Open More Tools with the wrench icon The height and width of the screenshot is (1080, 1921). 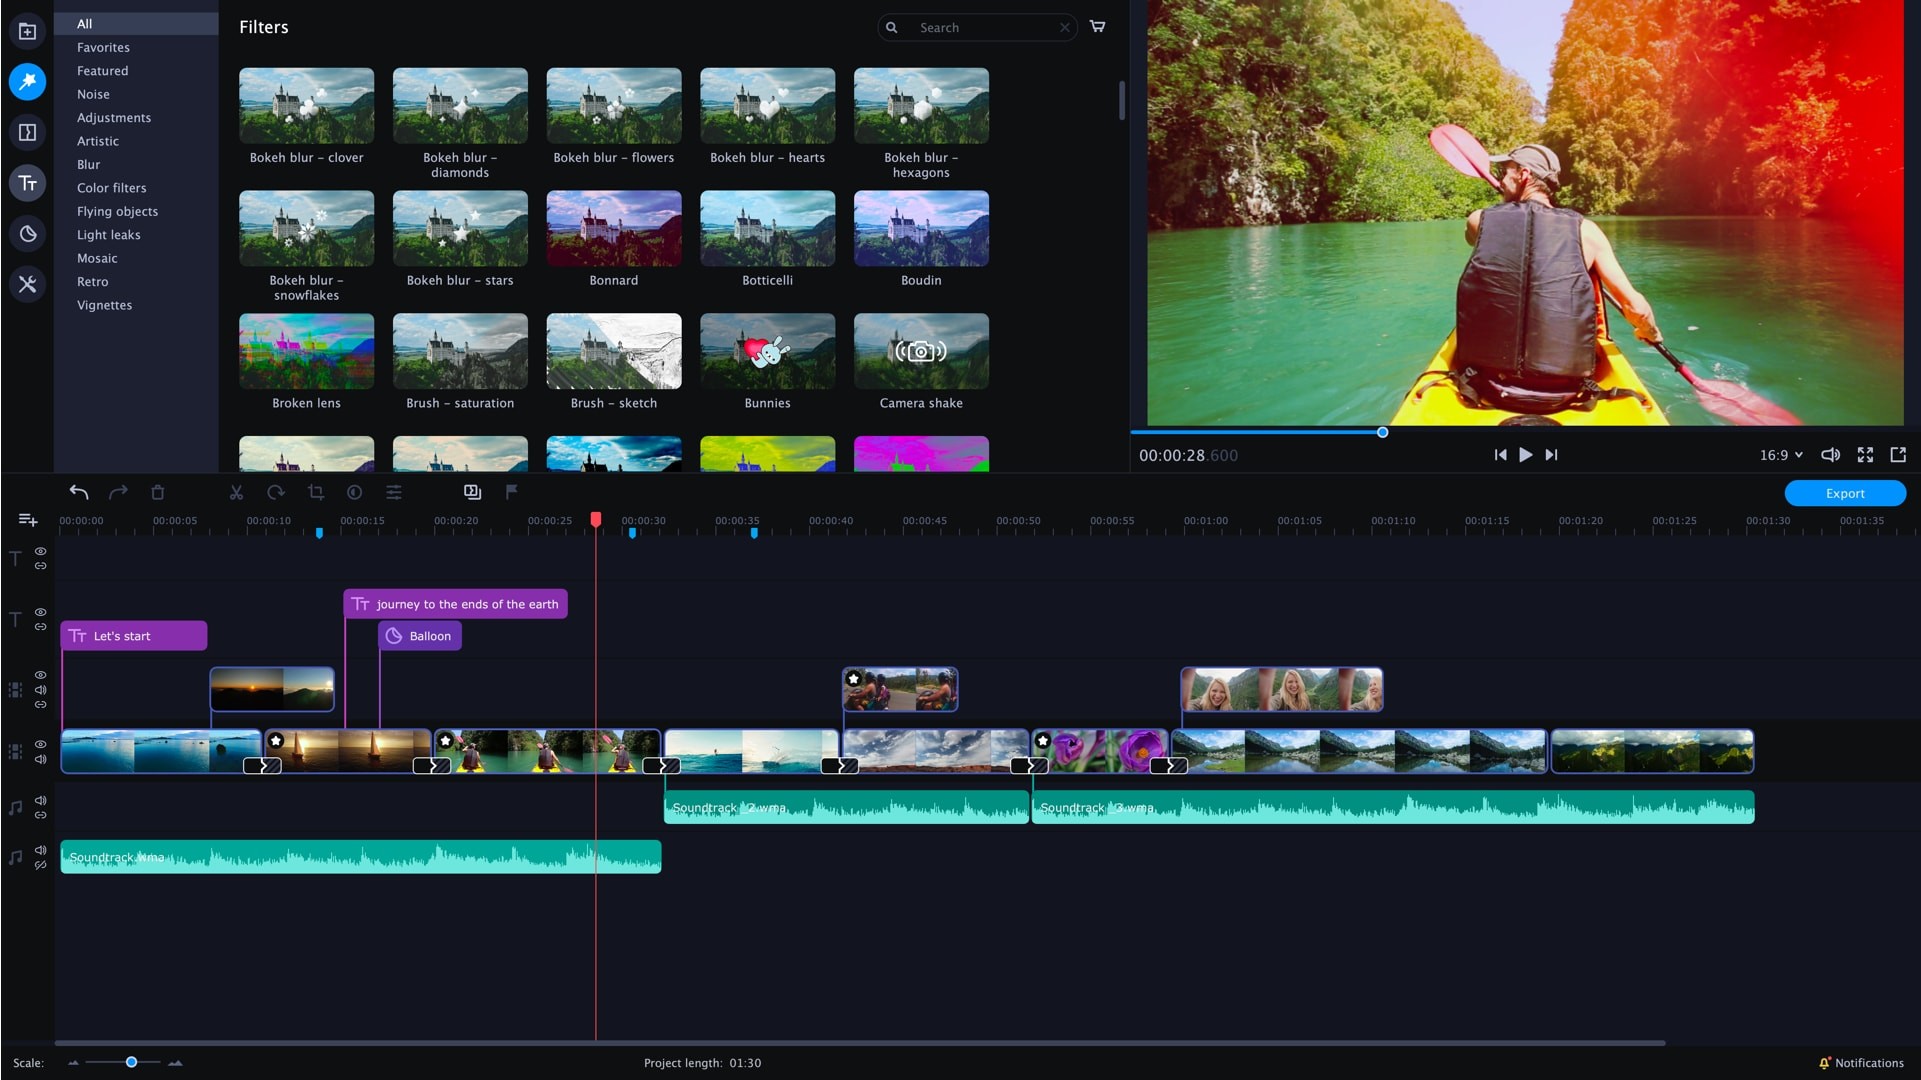[x=27, y=284]
